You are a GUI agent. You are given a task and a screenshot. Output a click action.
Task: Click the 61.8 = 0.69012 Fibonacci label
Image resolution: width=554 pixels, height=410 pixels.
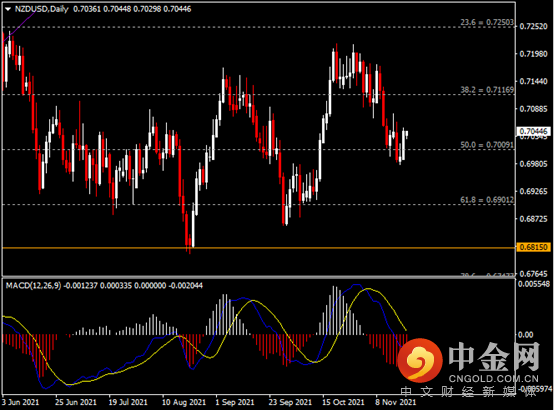coord(487,200)
